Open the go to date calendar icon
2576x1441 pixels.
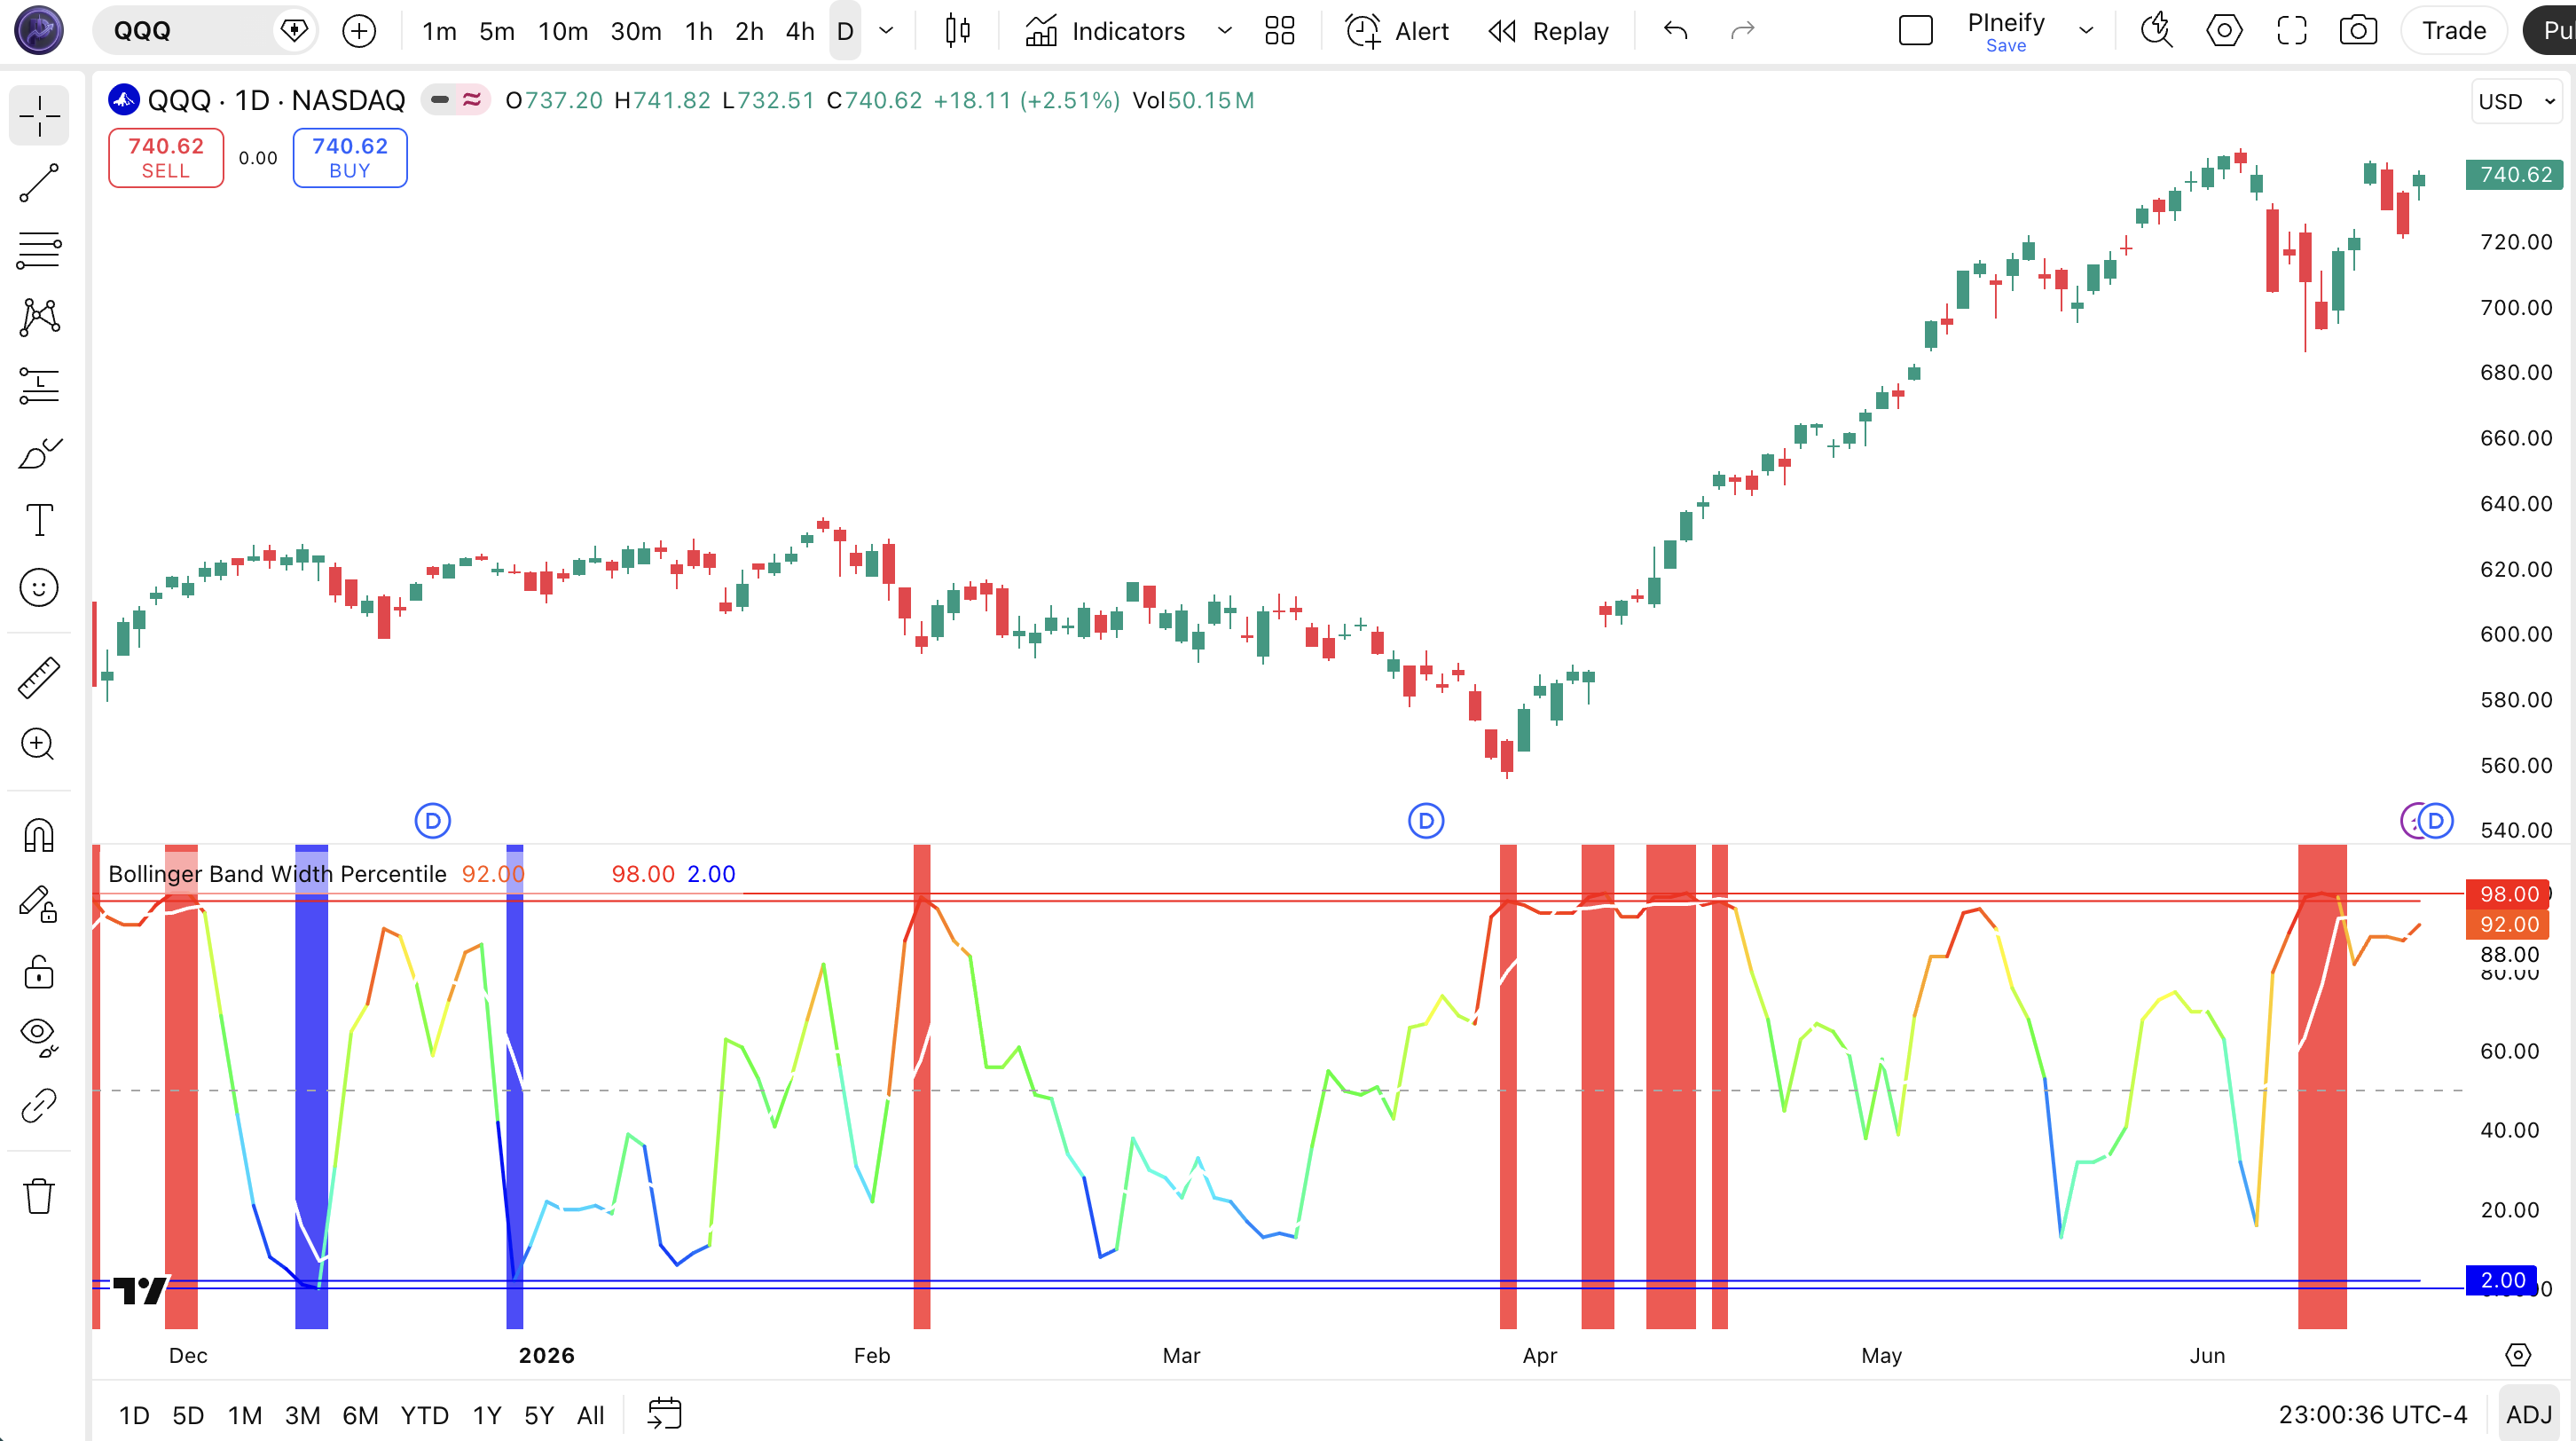(664, 1413)
